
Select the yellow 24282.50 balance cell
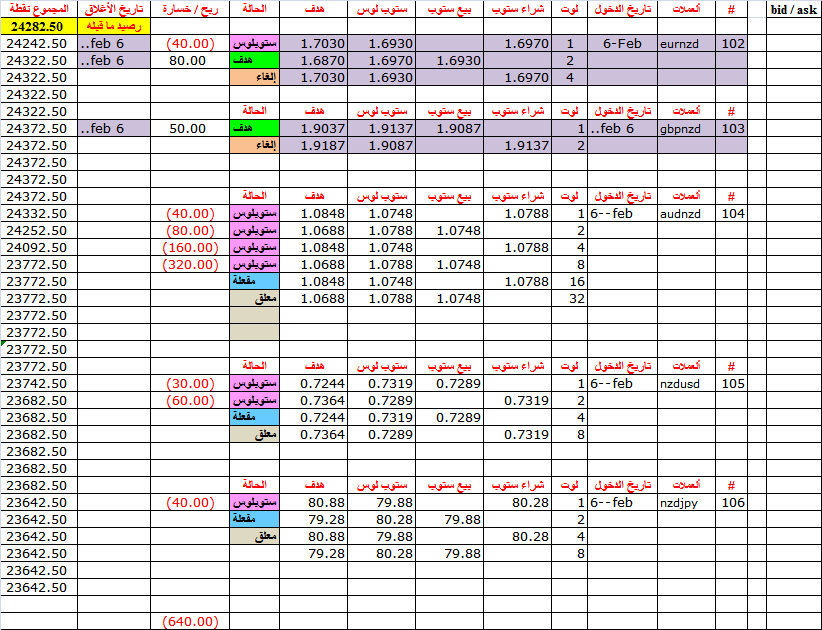[40, 27]
